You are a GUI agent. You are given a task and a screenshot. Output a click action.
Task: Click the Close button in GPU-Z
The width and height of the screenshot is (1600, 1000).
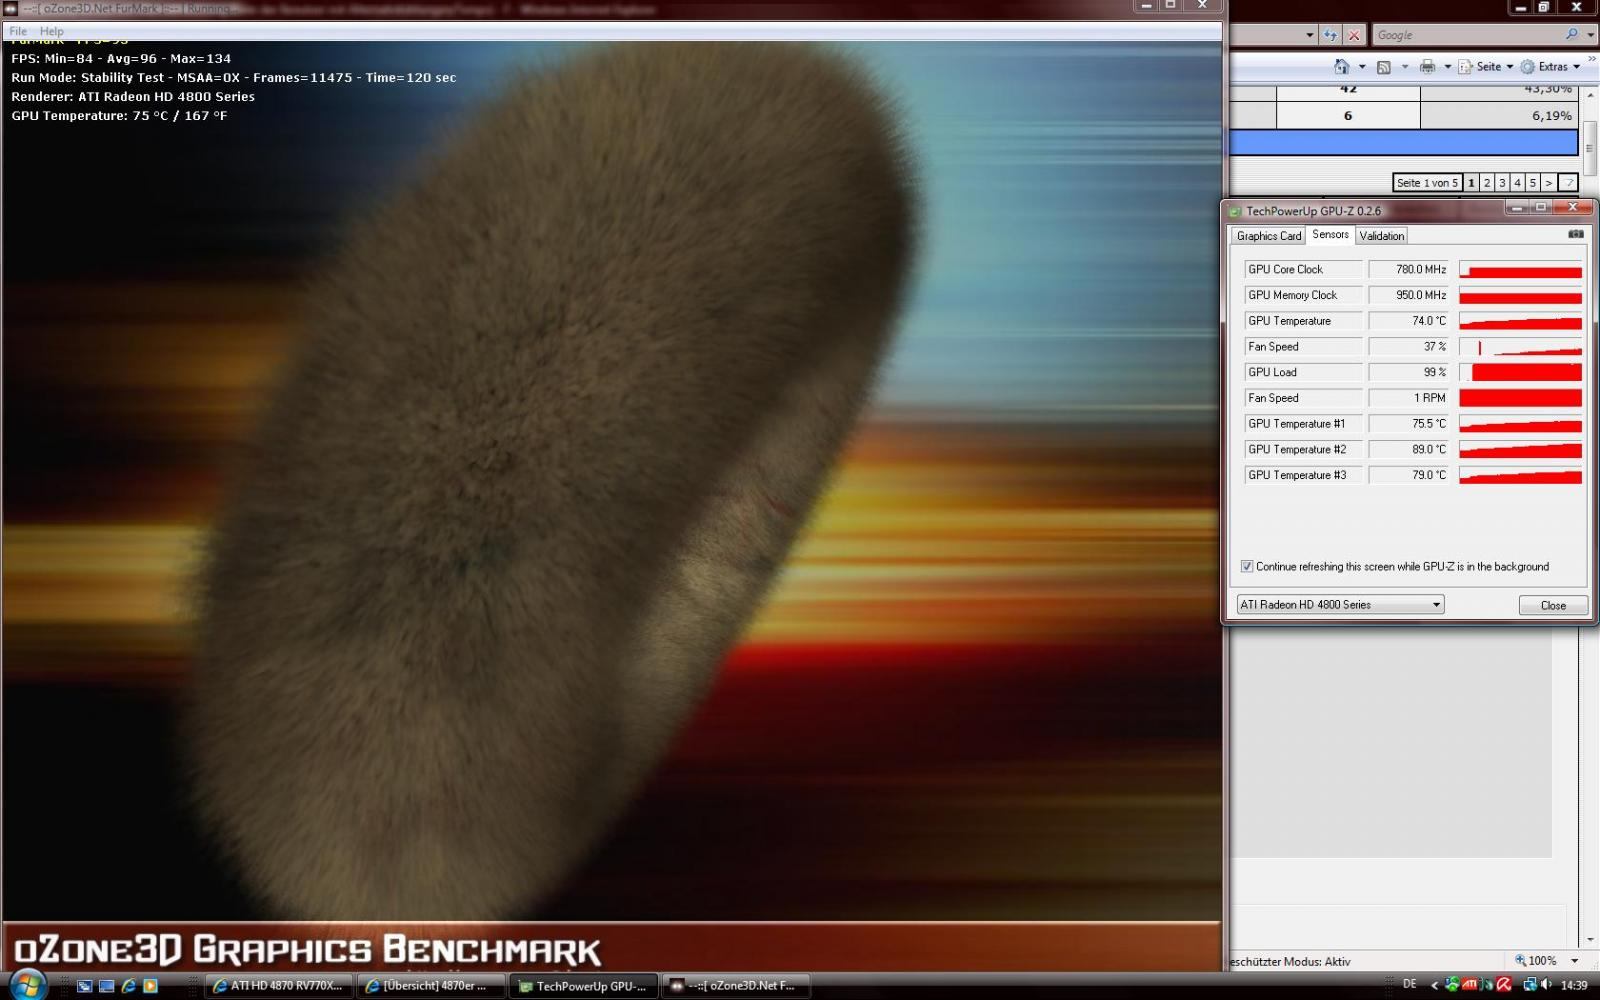click(1553, 605)
